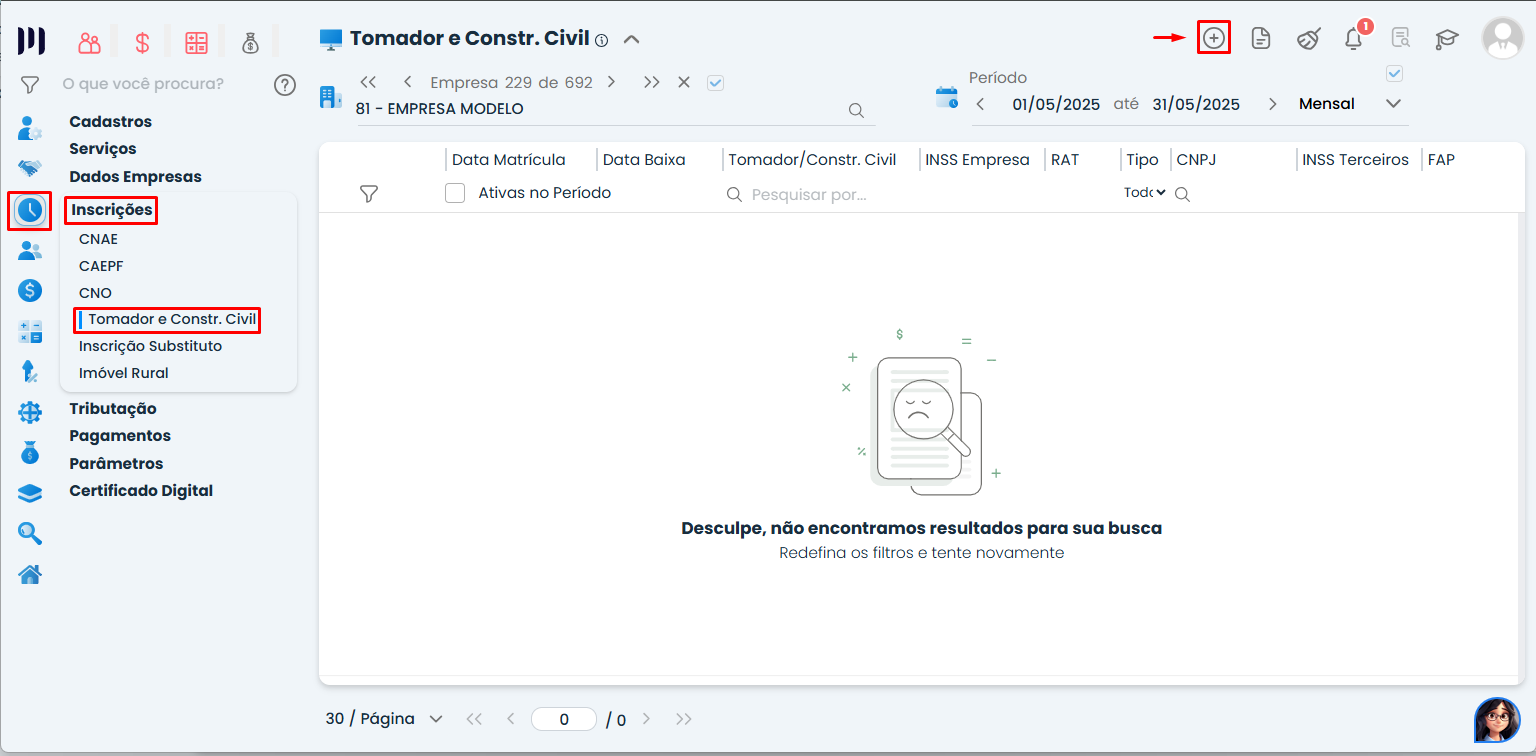Go to previous period arrow
This screenshot has width=1536, height=756.
click(x=981, y=104)
